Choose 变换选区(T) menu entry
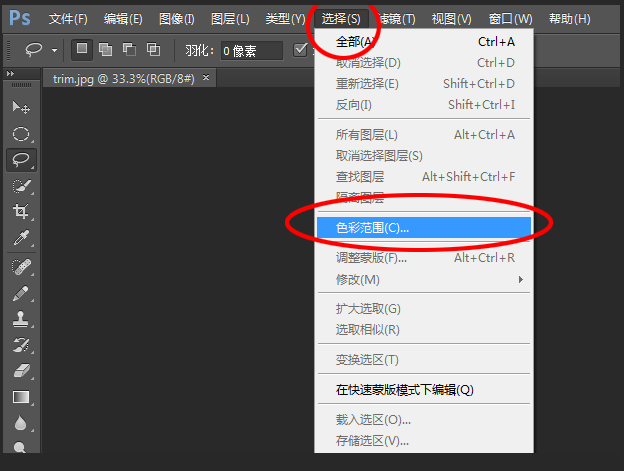Screen dimensions: 624x471 424,360
